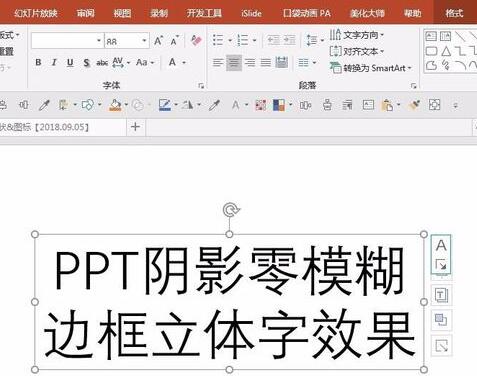The height and width of the screenshot is (376, 477).
Task: Open the 美化大师 tab
Action: pyautogui.click(x=368, y=13)
